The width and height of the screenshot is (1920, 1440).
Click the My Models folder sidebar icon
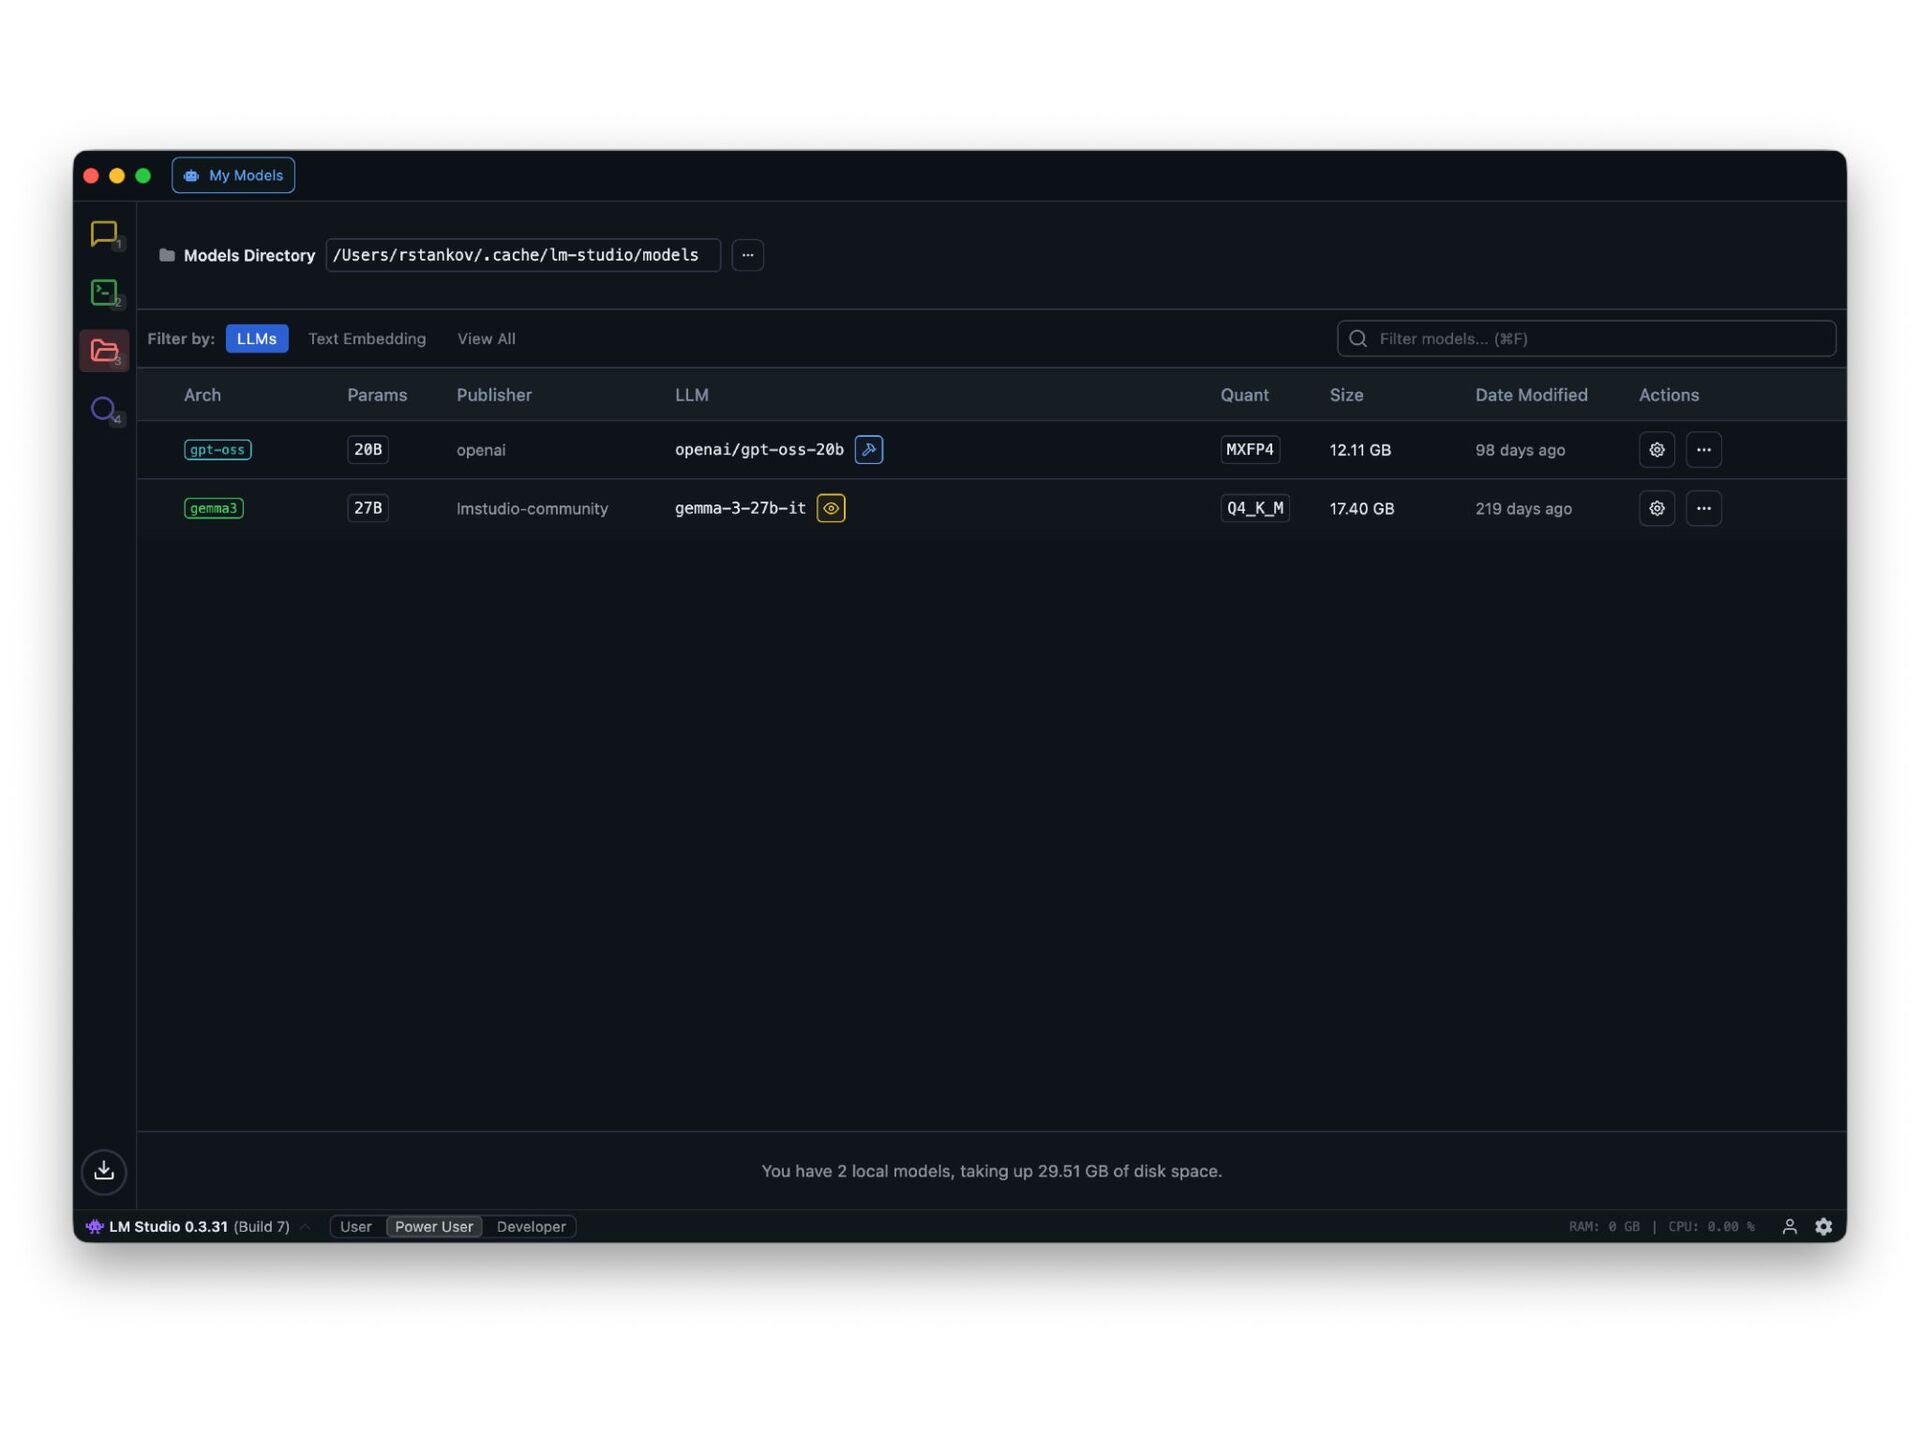[x=104, y=351]
